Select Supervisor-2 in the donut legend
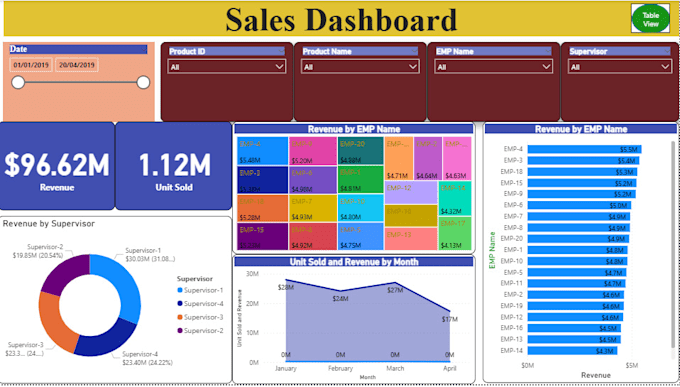This screenshot has width=680, height=387. (x=200, y=331)
